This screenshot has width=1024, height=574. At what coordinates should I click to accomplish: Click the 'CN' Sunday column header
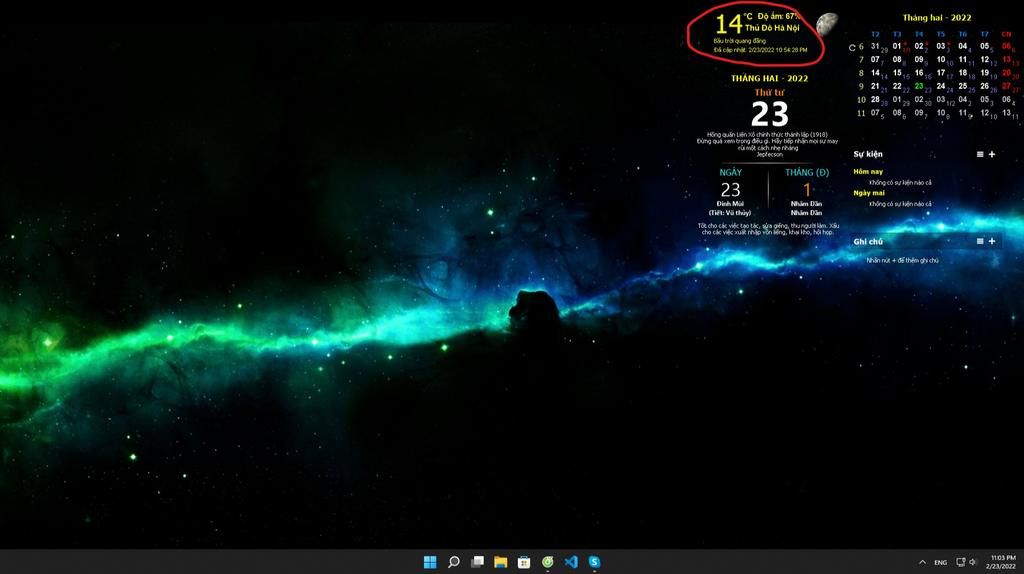tap(1006, 35)
